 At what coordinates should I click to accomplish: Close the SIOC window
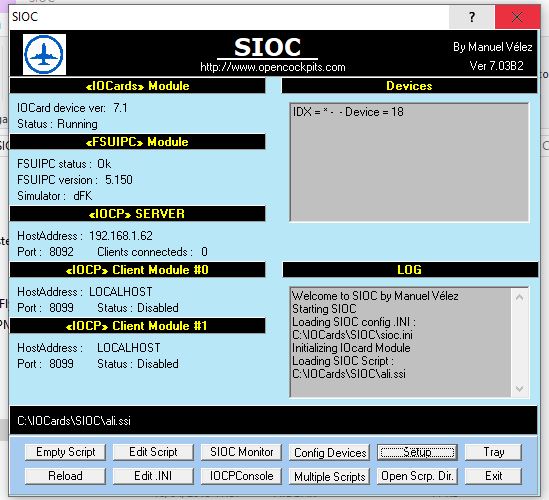coord(517,17)
